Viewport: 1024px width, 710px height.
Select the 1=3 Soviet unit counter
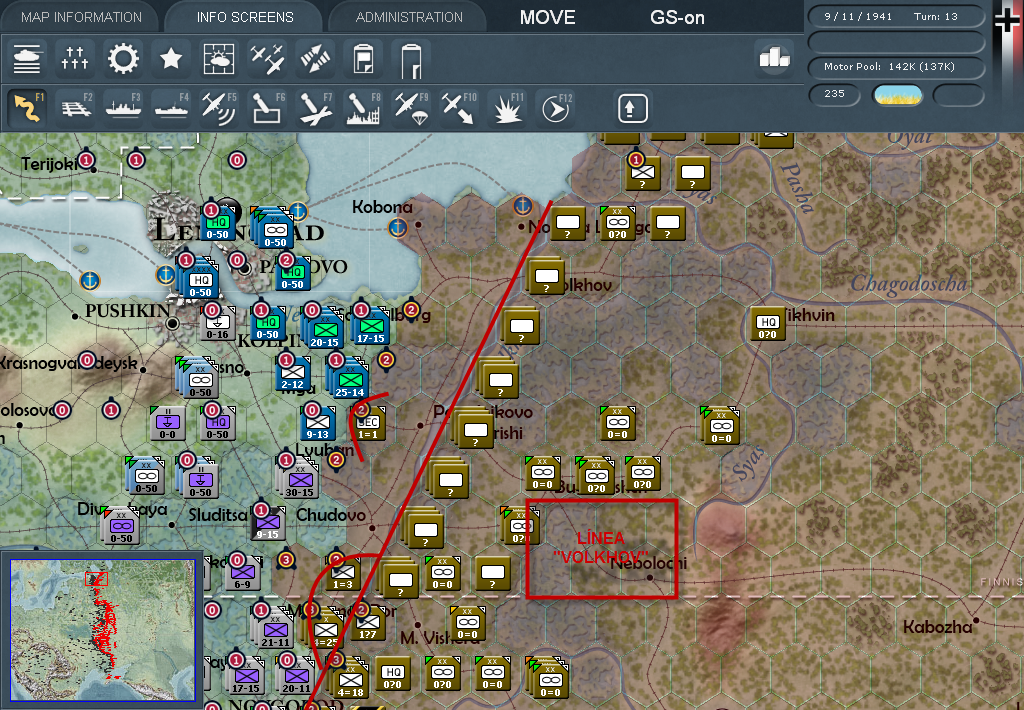click(342, 573)
